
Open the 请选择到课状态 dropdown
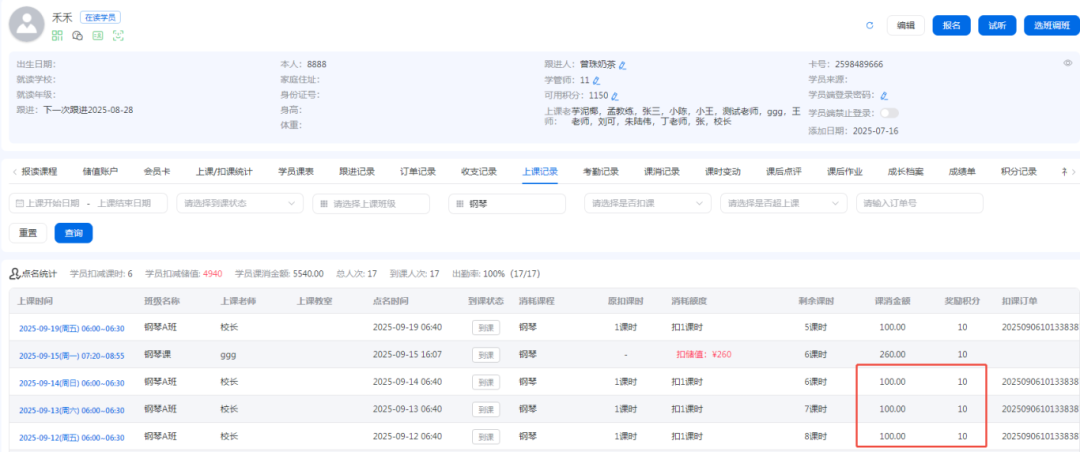click(239, 203)
